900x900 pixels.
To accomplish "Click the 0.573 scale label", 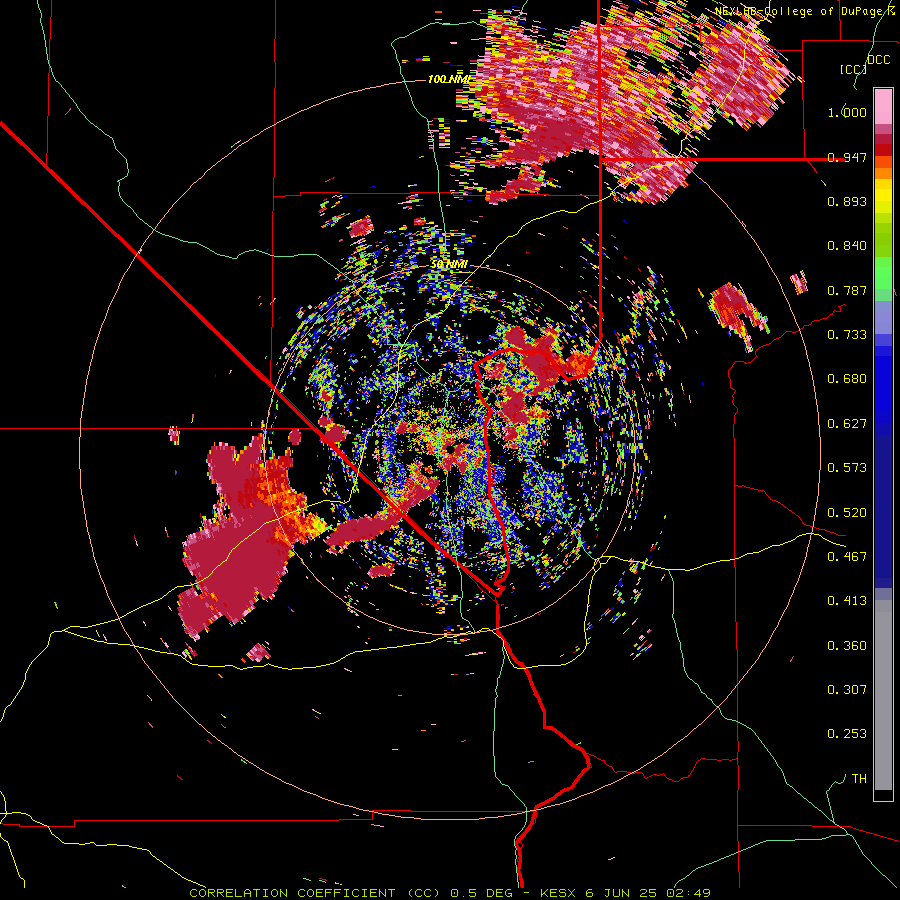I will click(x=847, y=468).
